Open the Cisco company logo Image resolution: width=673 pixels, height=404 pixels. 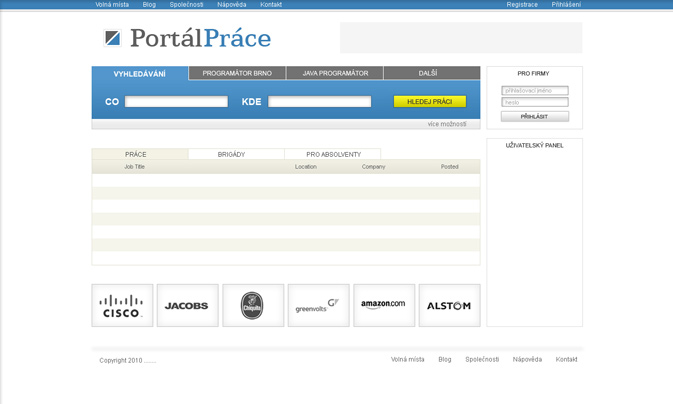[122, 305]
